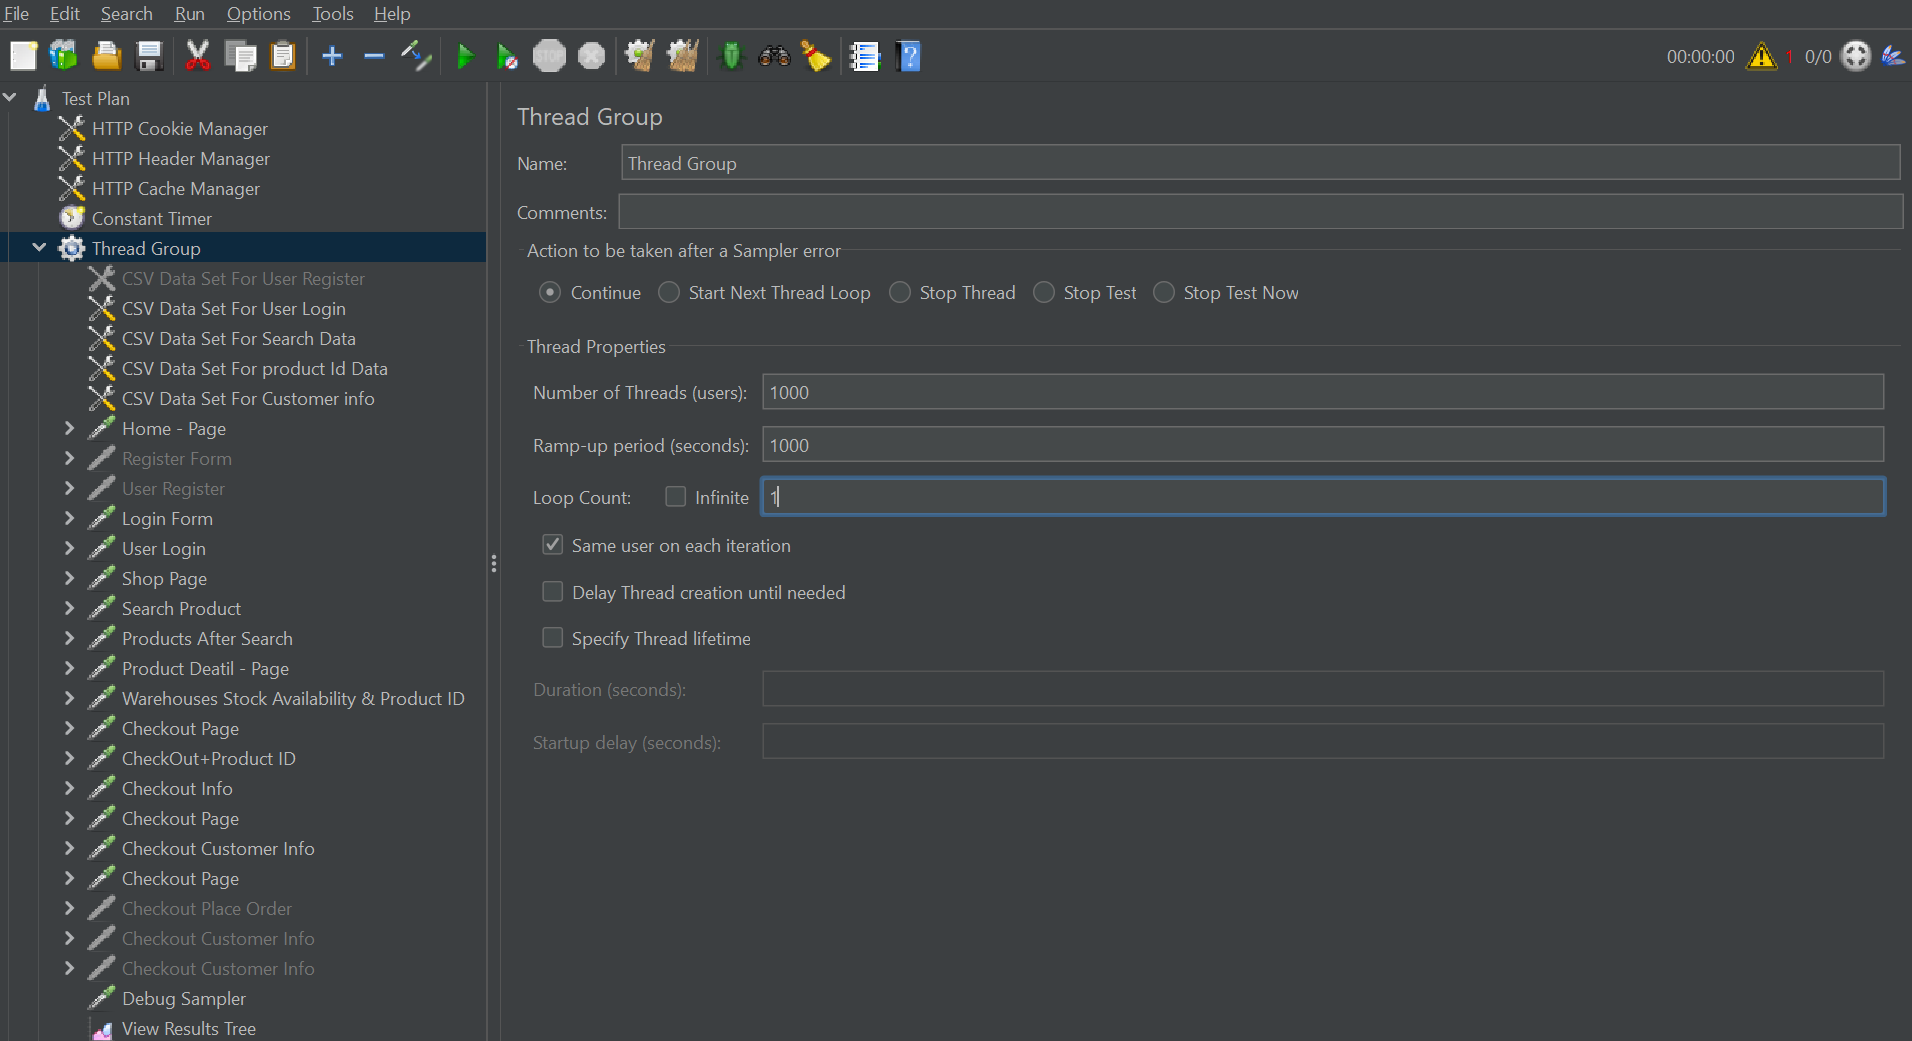The image size is (1912, 1041).
Task: Start test without pauses icon
Action: pos(507,56)
